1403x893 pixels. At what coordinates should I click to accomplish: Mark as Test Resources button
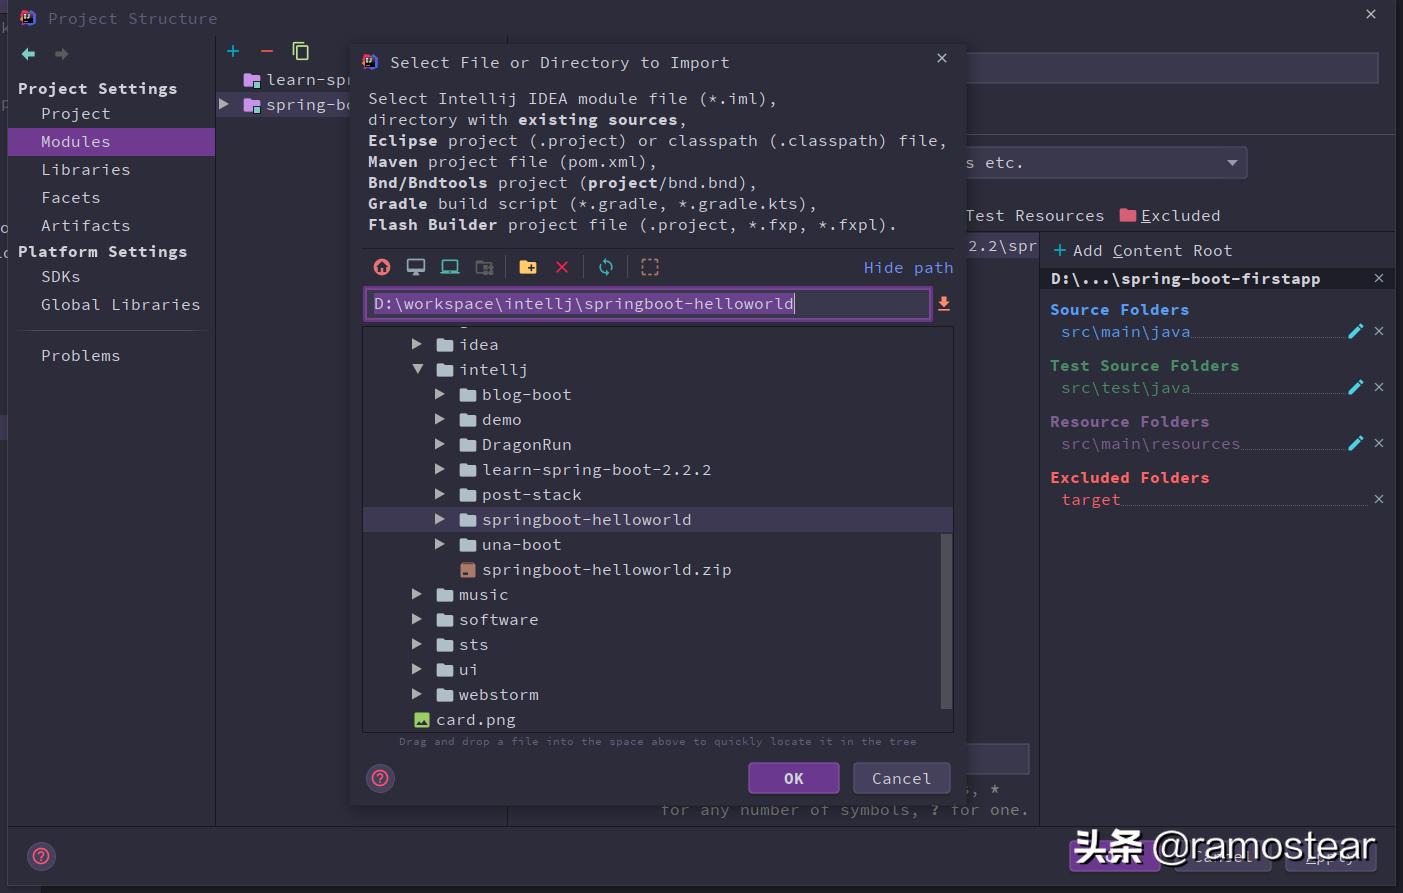click(x=1035, y=216)
